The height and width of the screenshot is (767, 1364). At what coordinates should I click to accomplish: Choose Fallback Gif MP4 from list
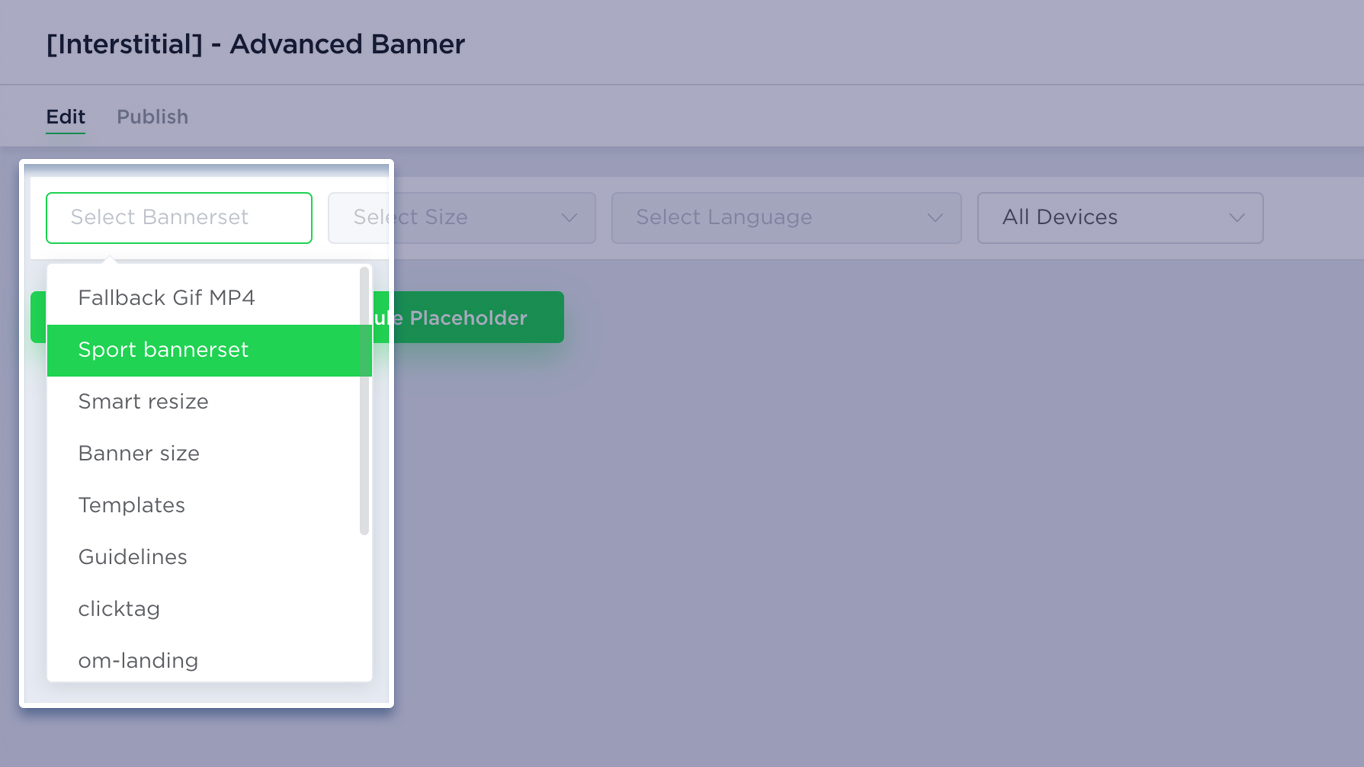click(209, 298)
